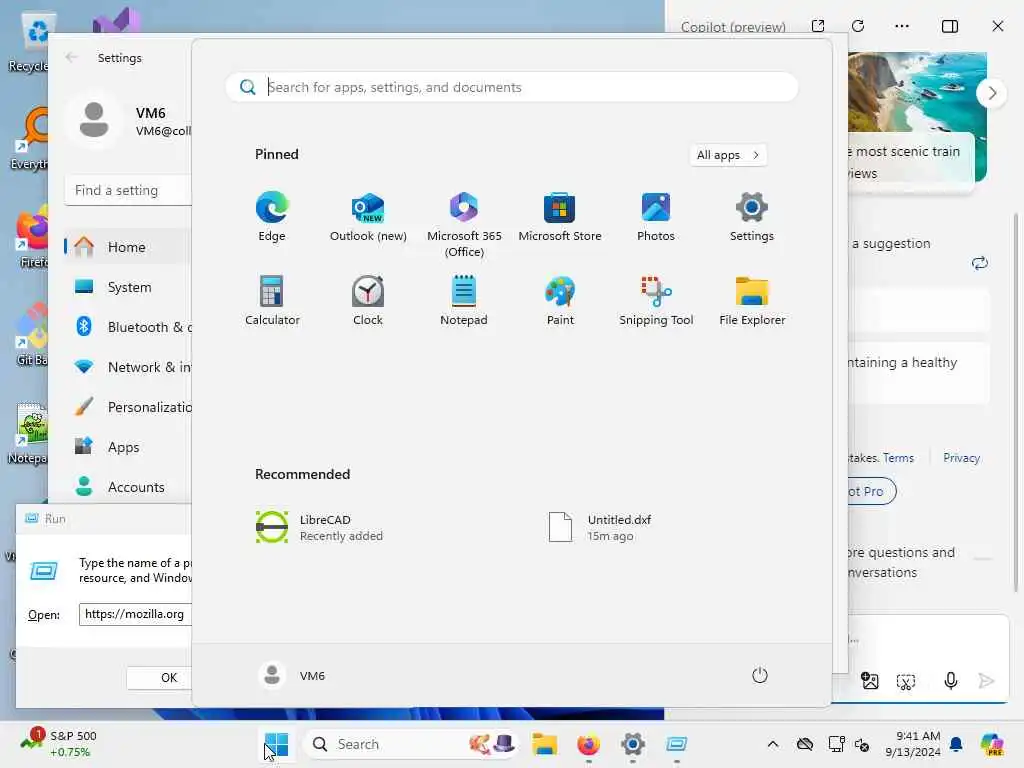Image resolution: width=1024 pixels, height=768 pixels.
Task: Toggle Copilot side-by-side pane layout
Action: click(950, 26)
